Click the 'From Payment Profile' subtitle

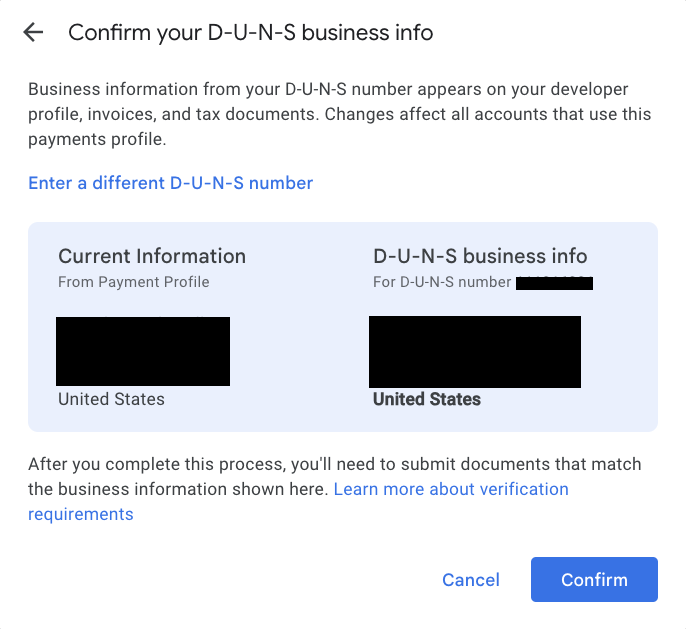[133, 282]
